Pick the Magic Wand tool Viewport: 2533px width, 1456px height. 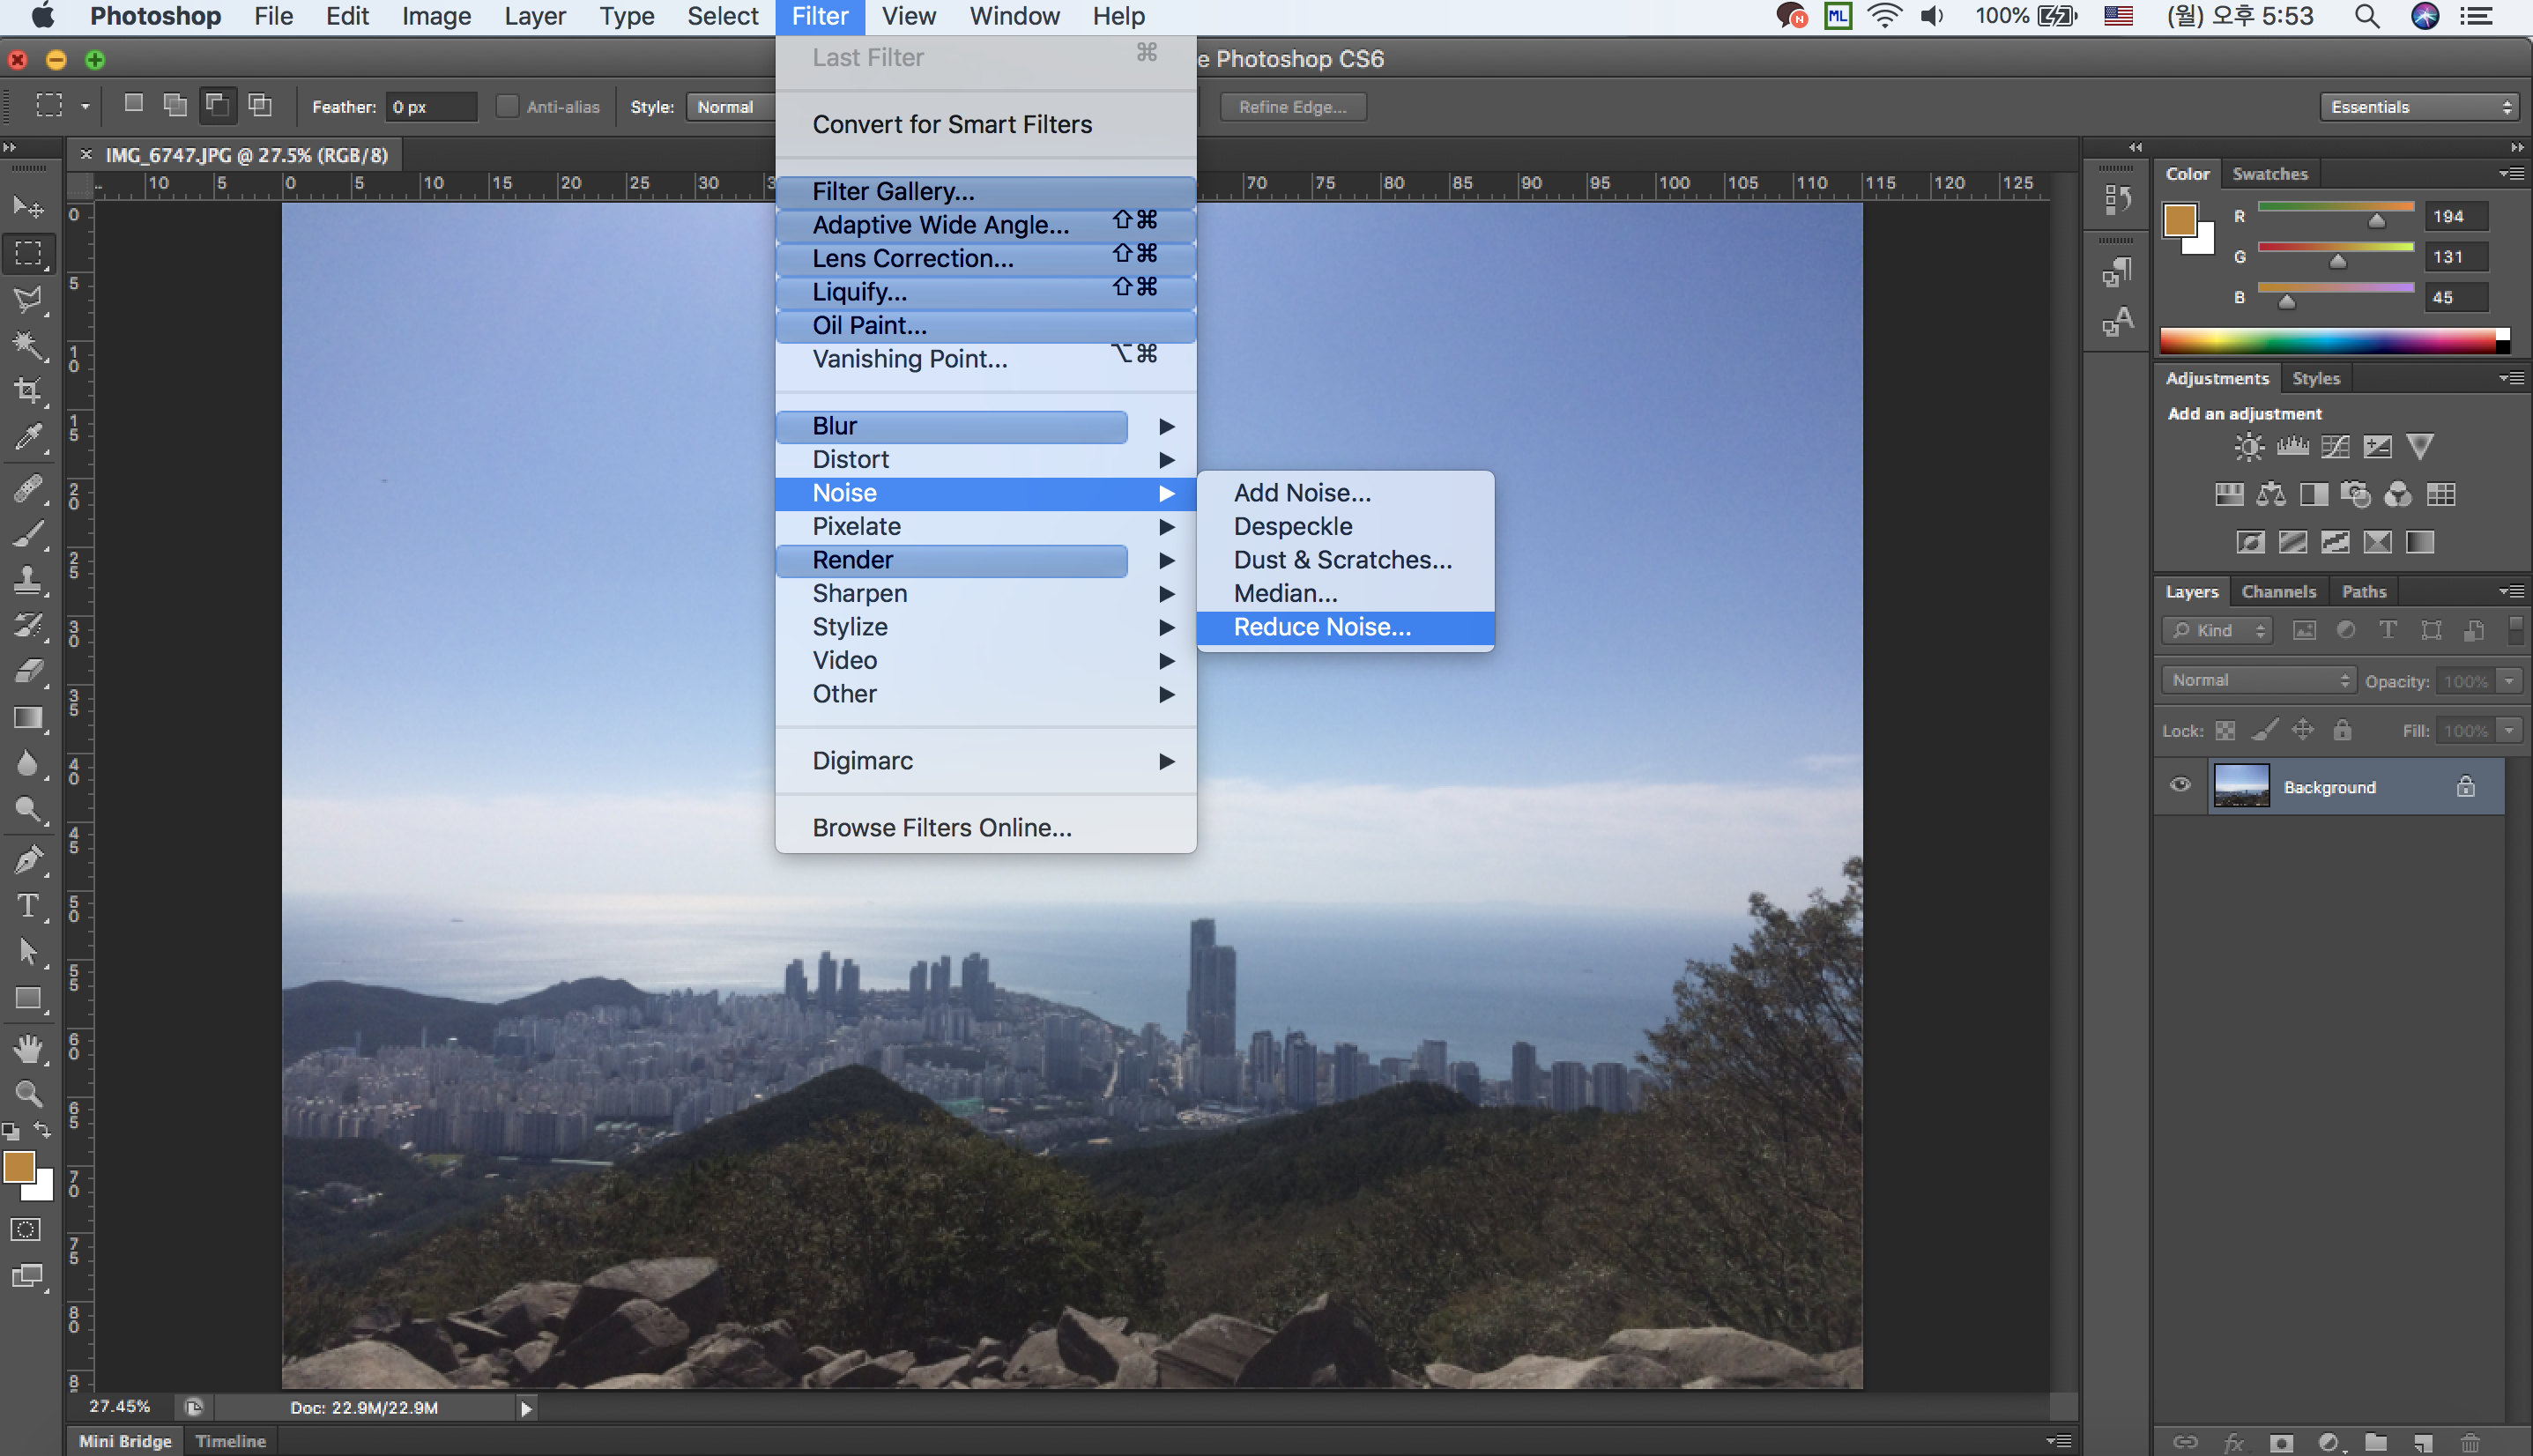28,345
